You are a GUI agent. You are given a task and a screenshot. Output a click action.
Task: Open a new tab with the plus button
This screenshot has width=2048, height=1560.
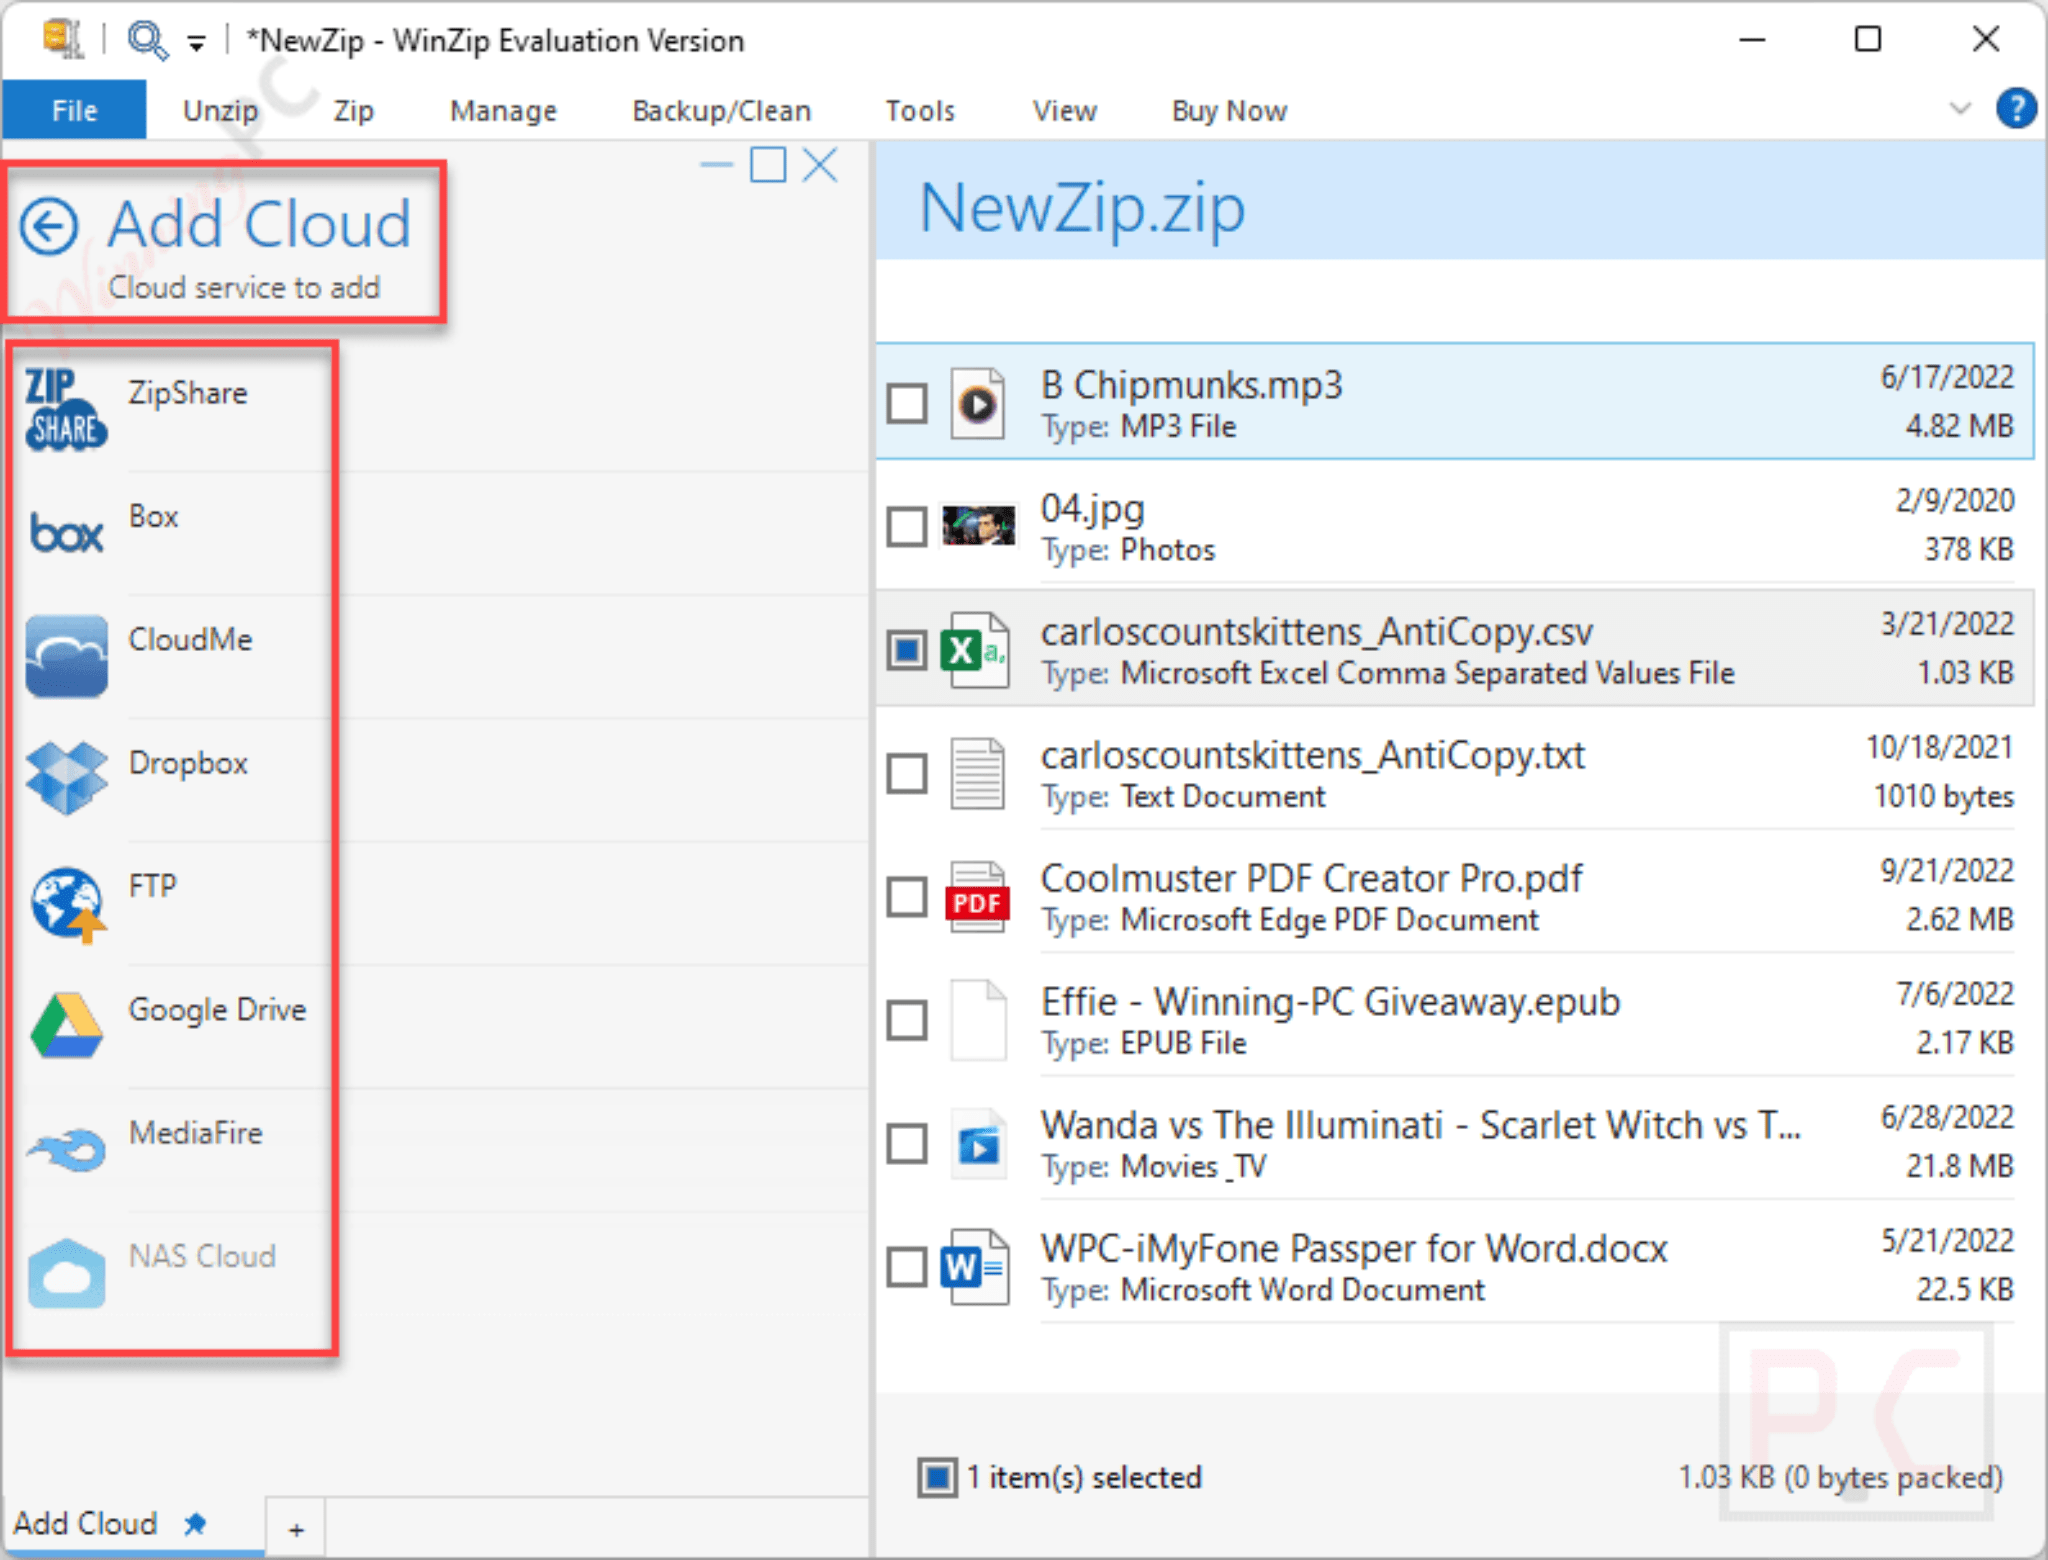pos(296,1527)
